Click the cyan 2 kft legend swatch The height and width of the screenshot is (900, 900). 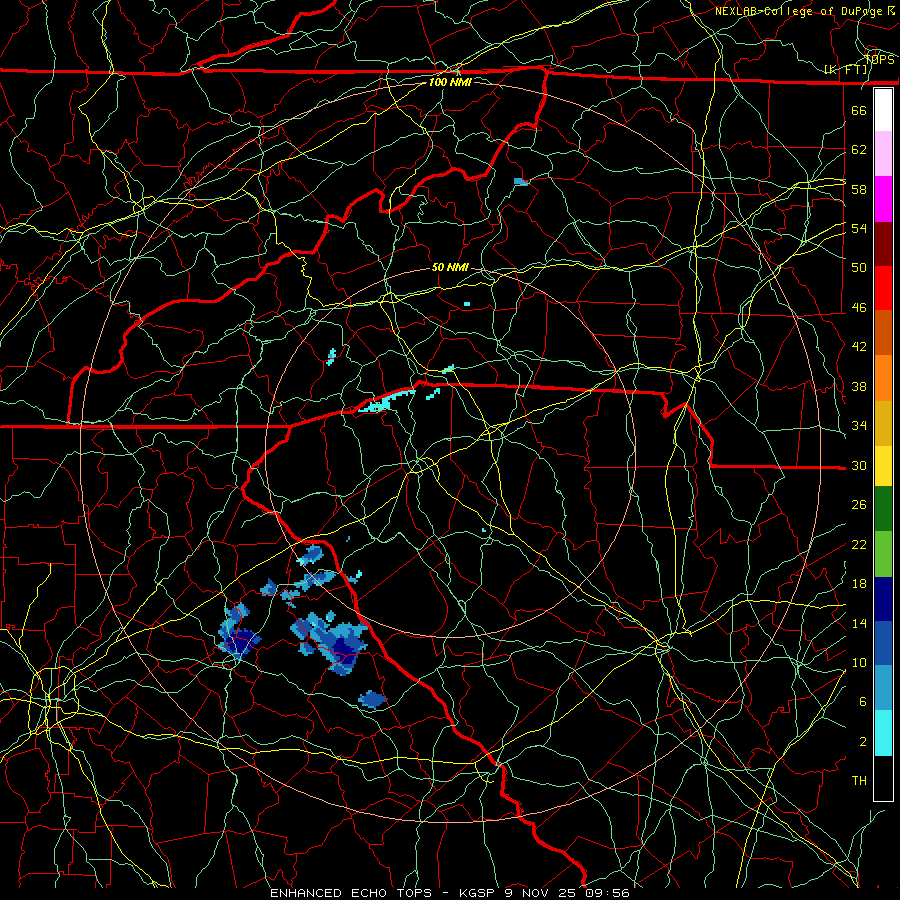click(883, 733)
